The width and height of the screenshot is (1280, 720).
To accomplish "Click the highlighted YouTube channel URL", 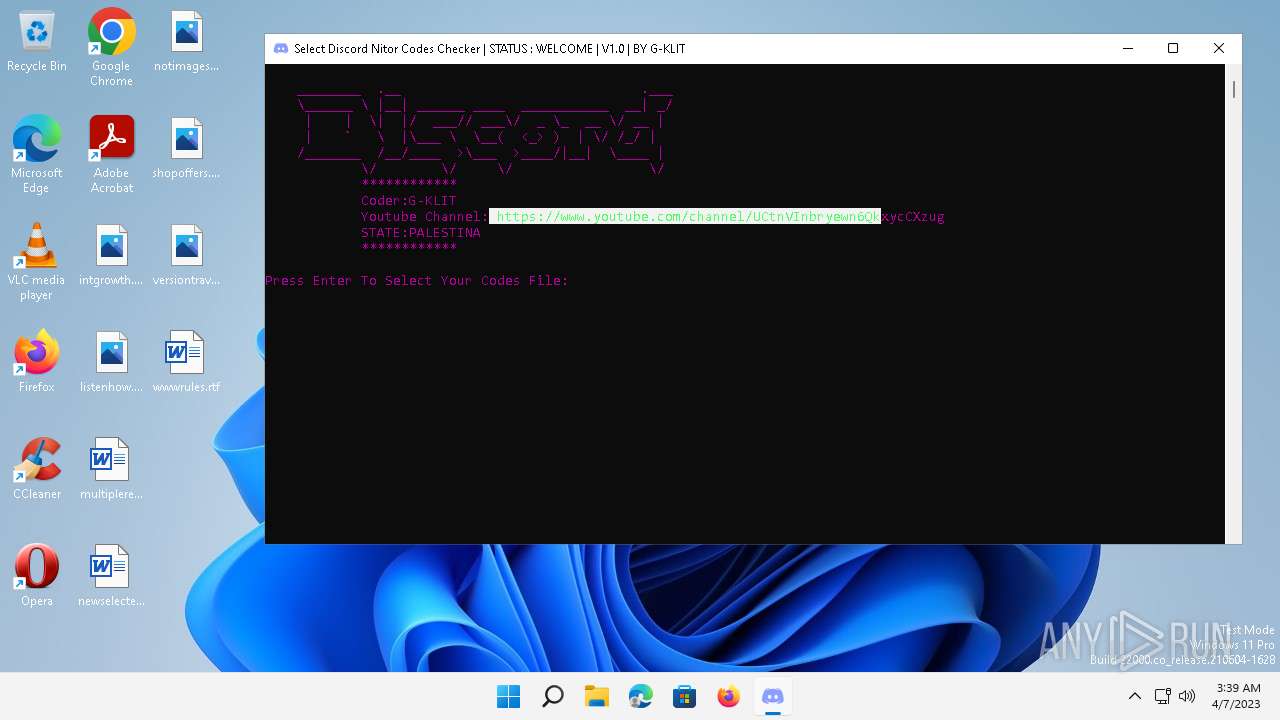I will tap(685, 216).
